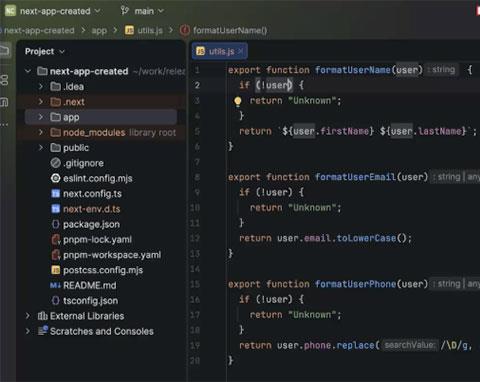This screenshot has width=480, height=382.
Task: Open the Project tool window icon
Action: (5, 51)
